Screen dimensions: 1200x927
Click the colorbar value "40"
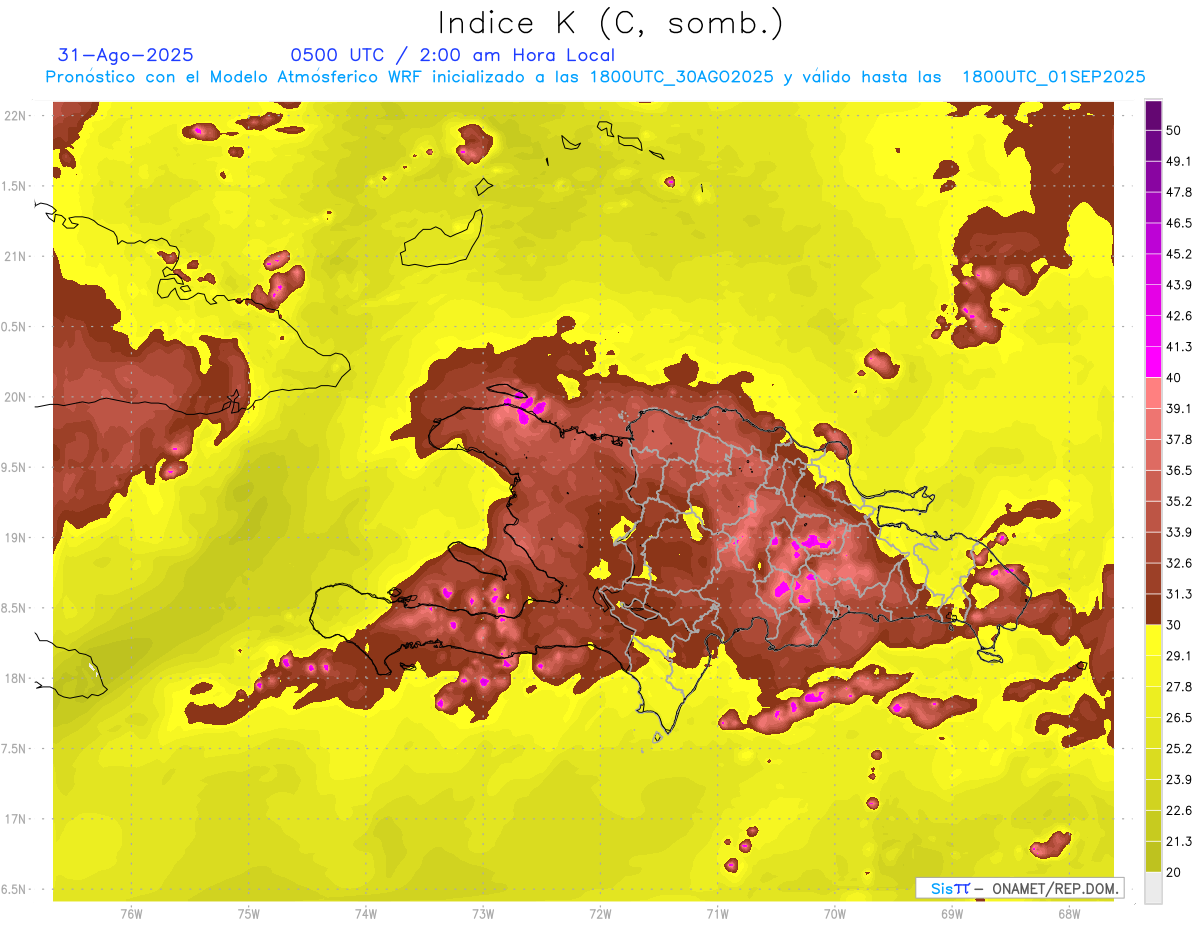pyautogui.click(x=1173, y=378)
